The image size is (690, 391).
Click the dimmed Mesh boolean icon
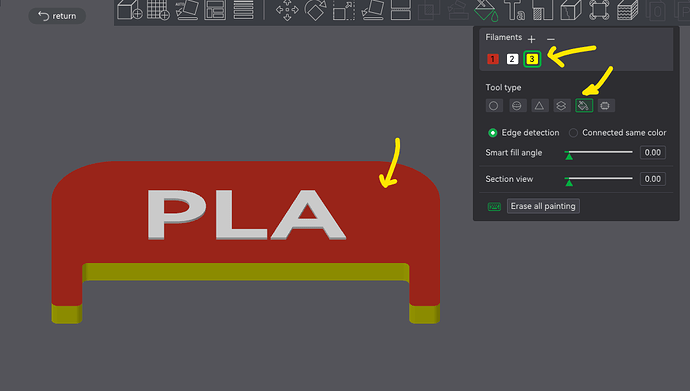click(x=429, y=11)
